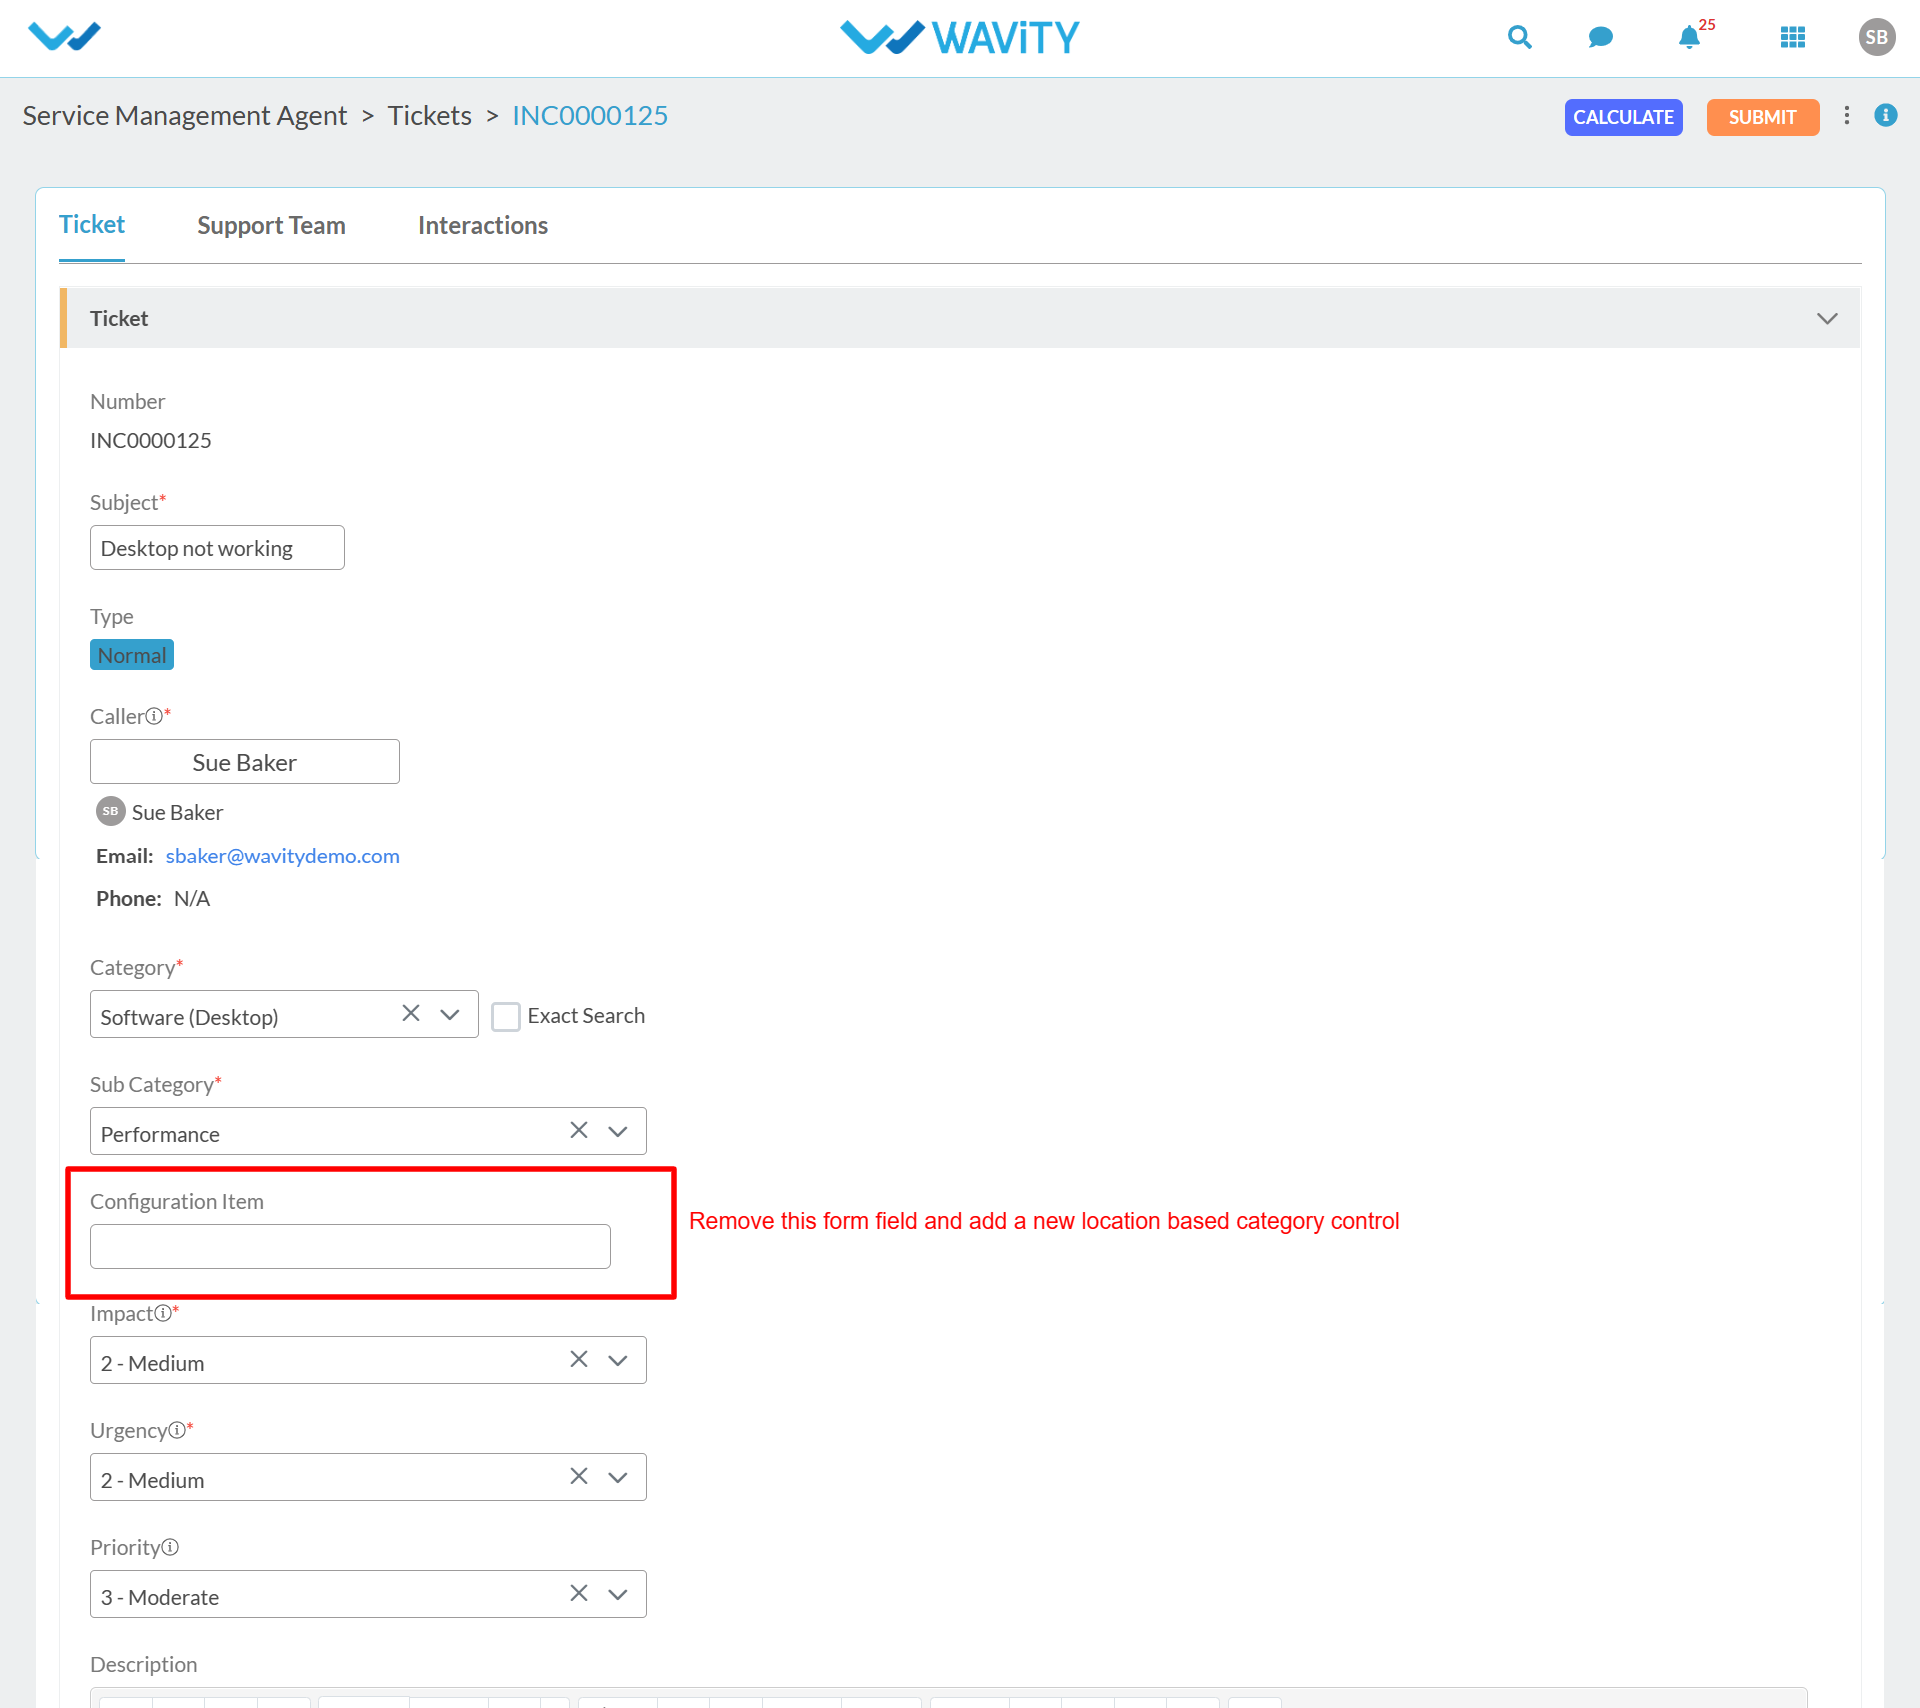Open the chat bubble icon

coord(1600,37)
